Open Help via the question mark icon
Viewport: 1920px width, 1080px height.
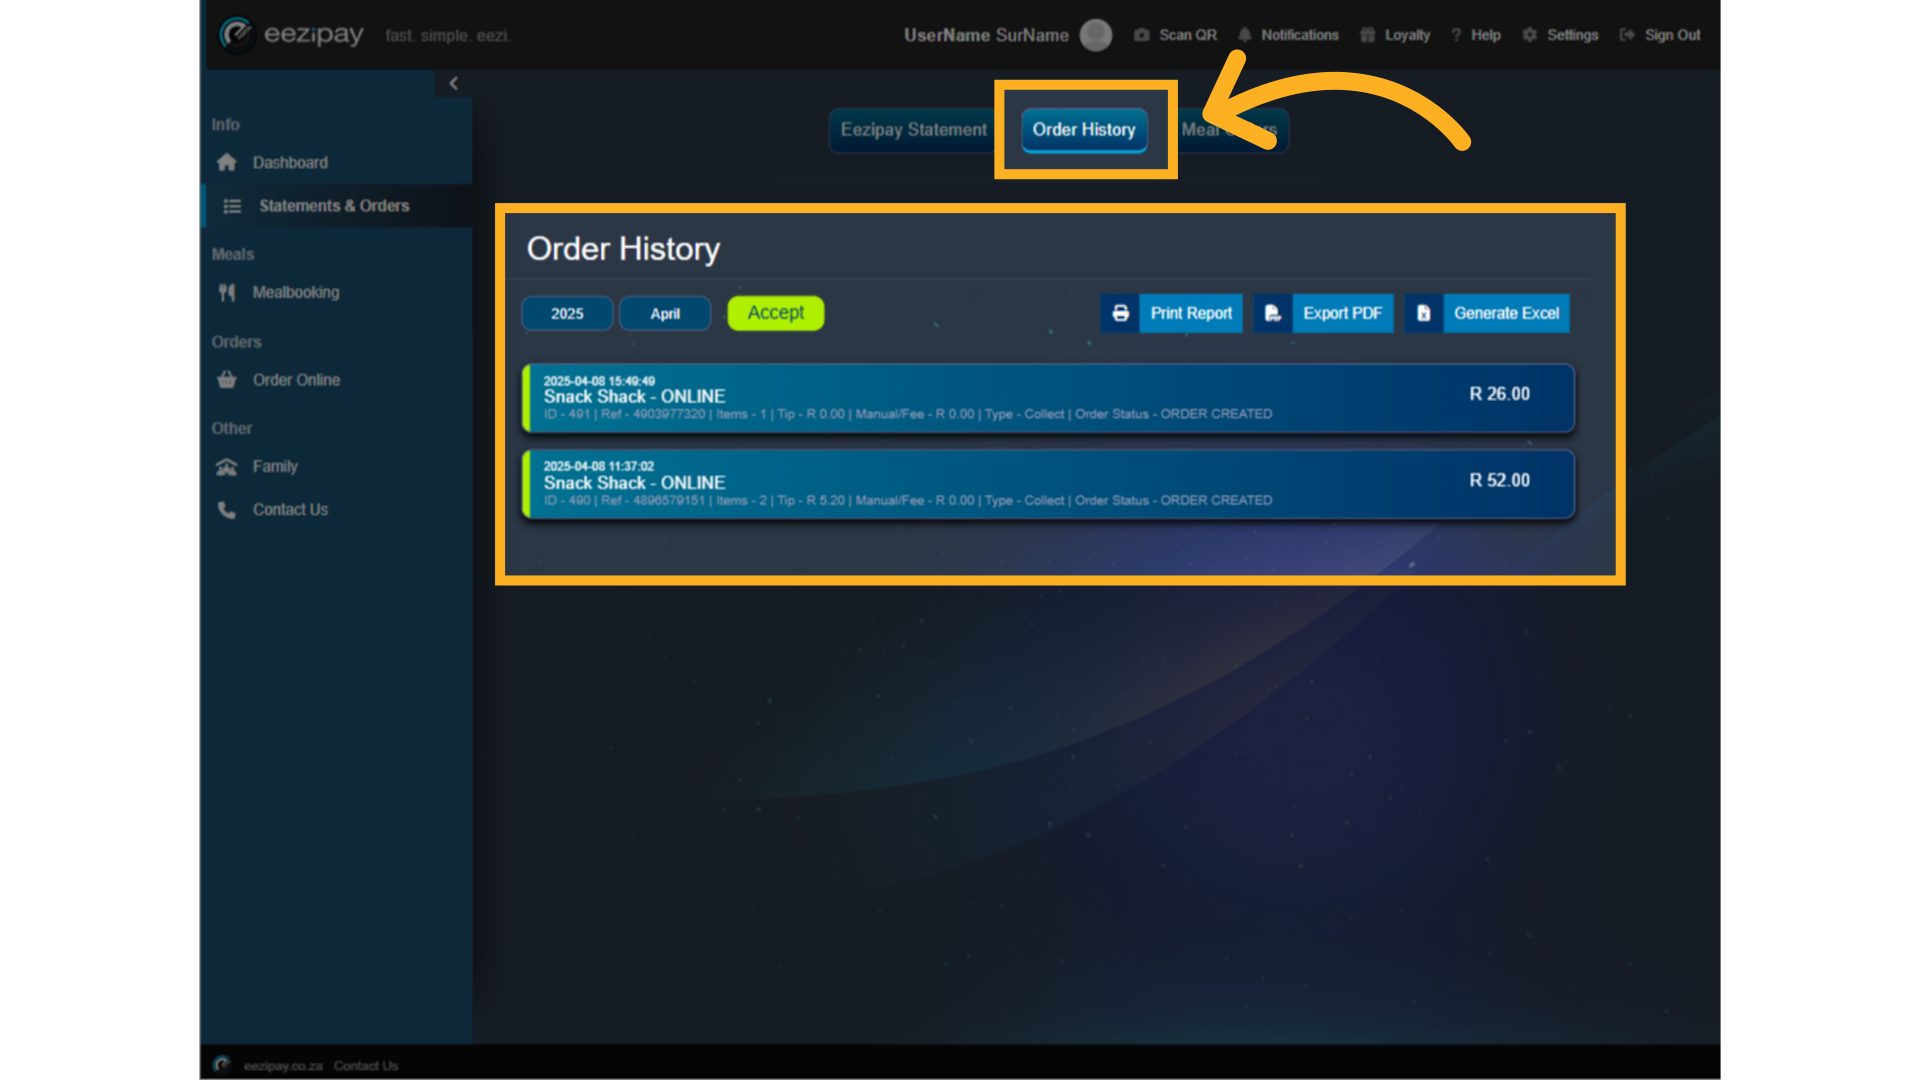coord(1457,34)
